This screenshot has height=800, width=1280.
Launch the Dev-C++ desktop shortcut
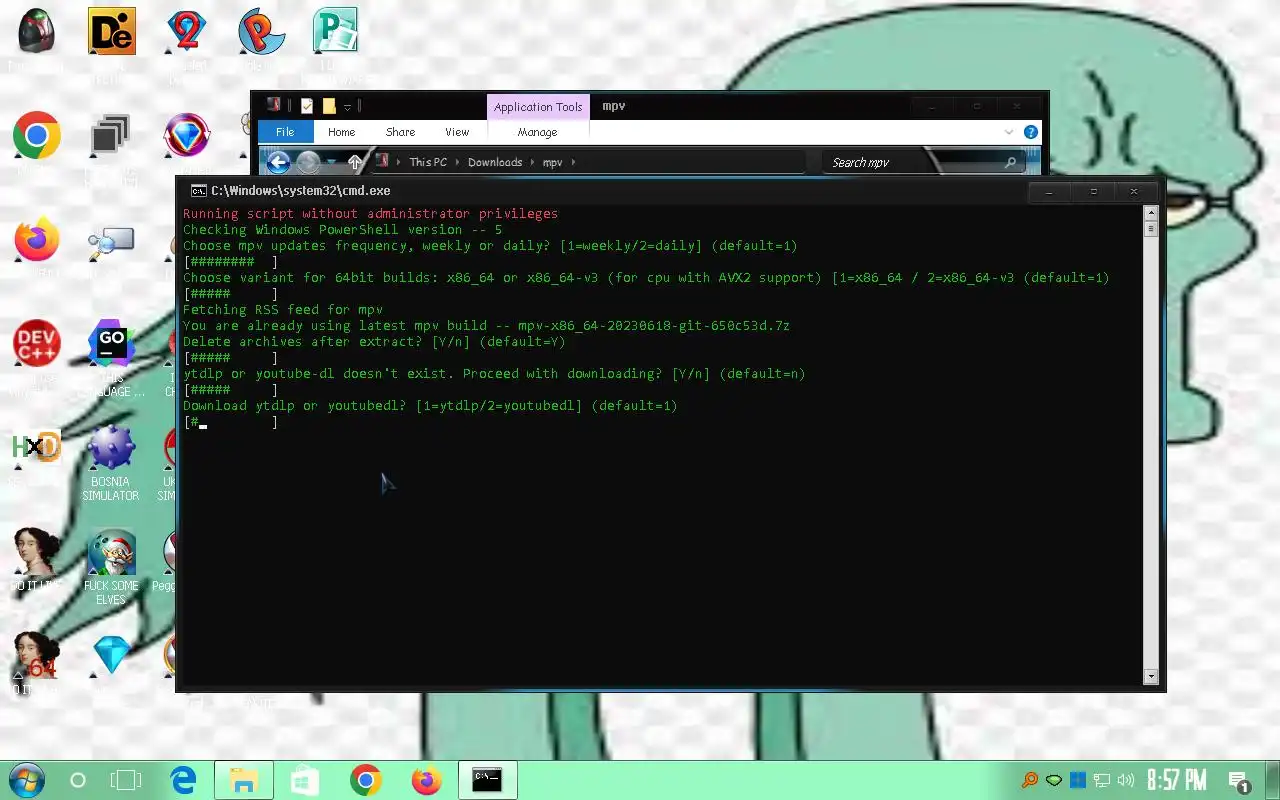click(x=37, y=343)
